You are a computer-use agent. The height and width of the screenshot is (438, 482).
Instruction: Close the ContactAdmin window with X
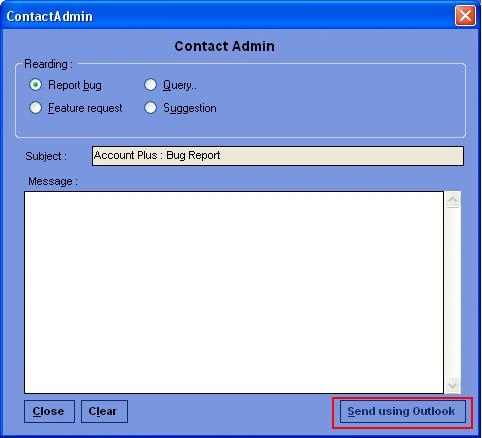465,15
